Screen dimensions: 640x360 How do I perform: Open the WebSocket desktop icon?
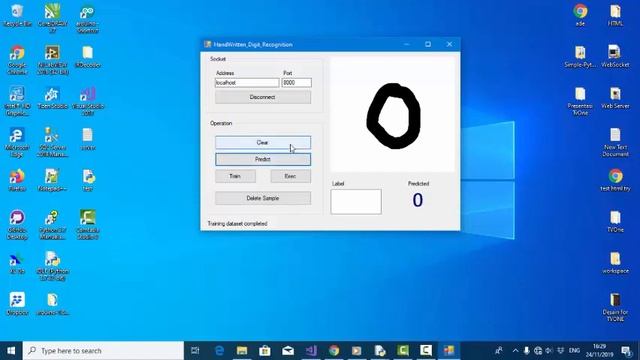pyautogui.click(x=615, y=56)
